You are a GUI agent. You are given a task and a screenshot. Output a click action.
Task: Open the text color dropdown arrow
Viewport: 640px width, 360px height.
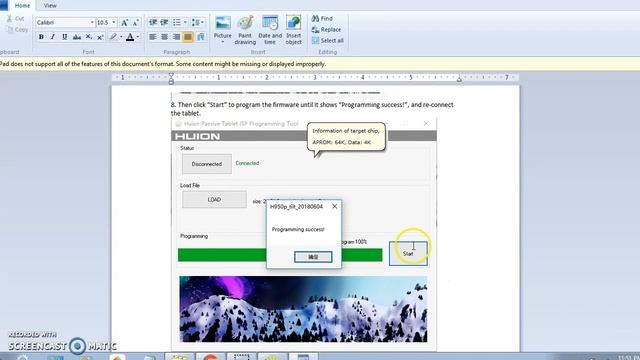pyautogui.click(x=138, y=37)
